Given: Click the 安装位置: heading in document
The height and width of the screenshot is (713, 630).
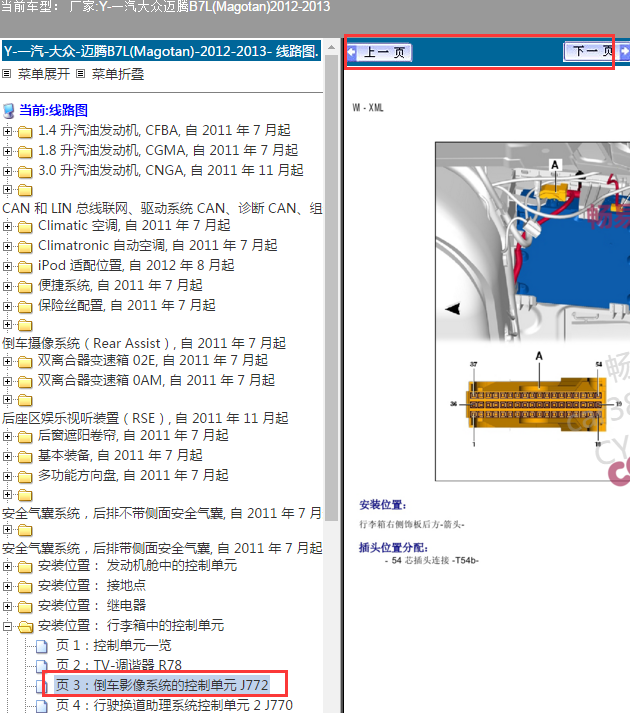Looking at the screenshot, I should [x=383, y=505].
